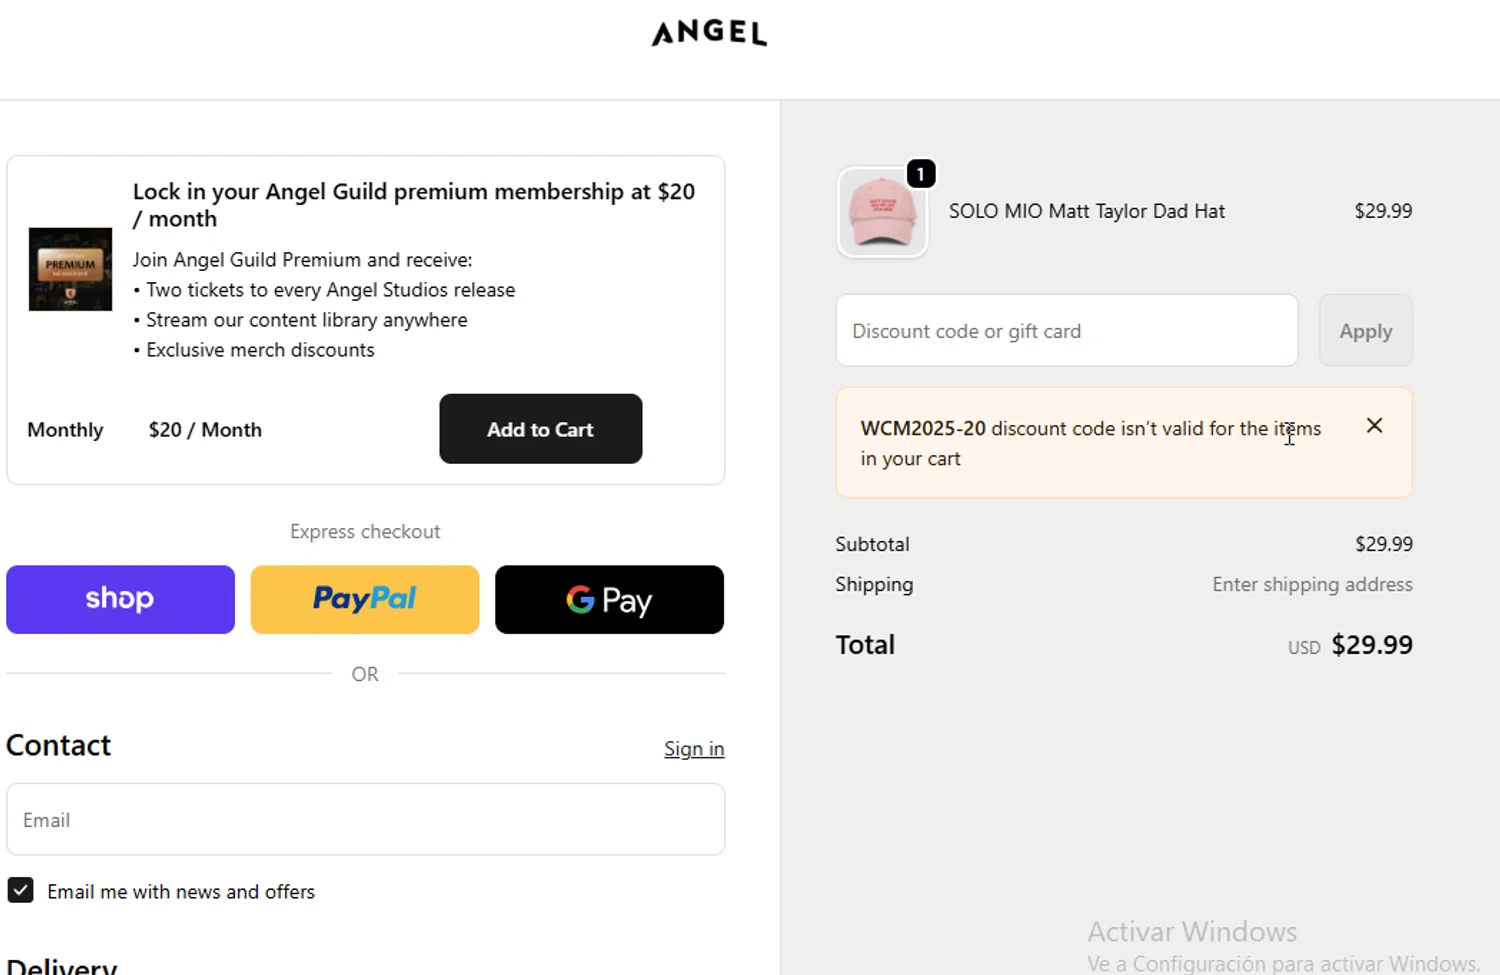Screen dimensions: 1500x975
Task: Choose PayPal express checkout
Action: (365, 599)
